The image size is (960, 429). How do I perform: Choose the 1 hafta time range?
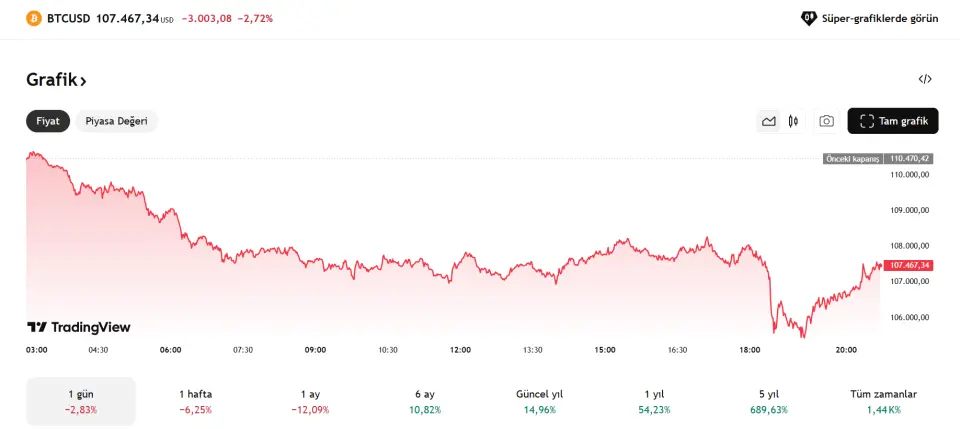pos(196,401)
